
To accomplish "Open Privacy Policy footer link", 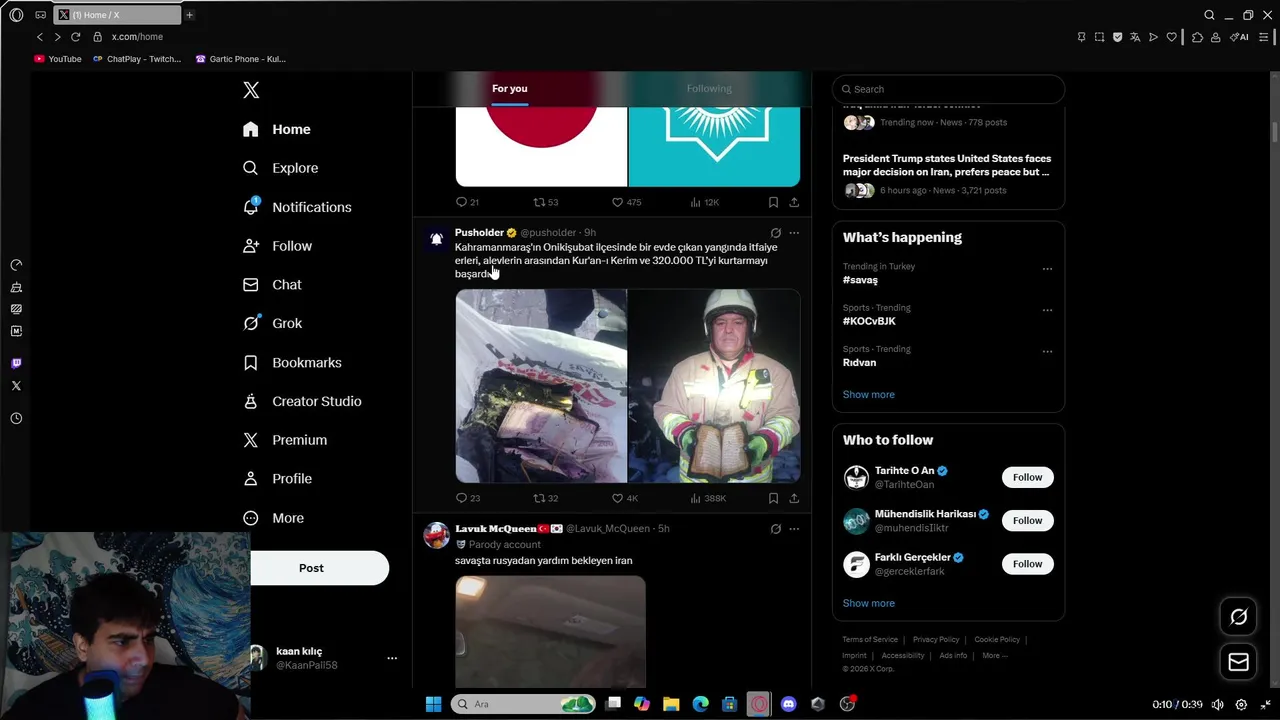I will coord(936,640).
